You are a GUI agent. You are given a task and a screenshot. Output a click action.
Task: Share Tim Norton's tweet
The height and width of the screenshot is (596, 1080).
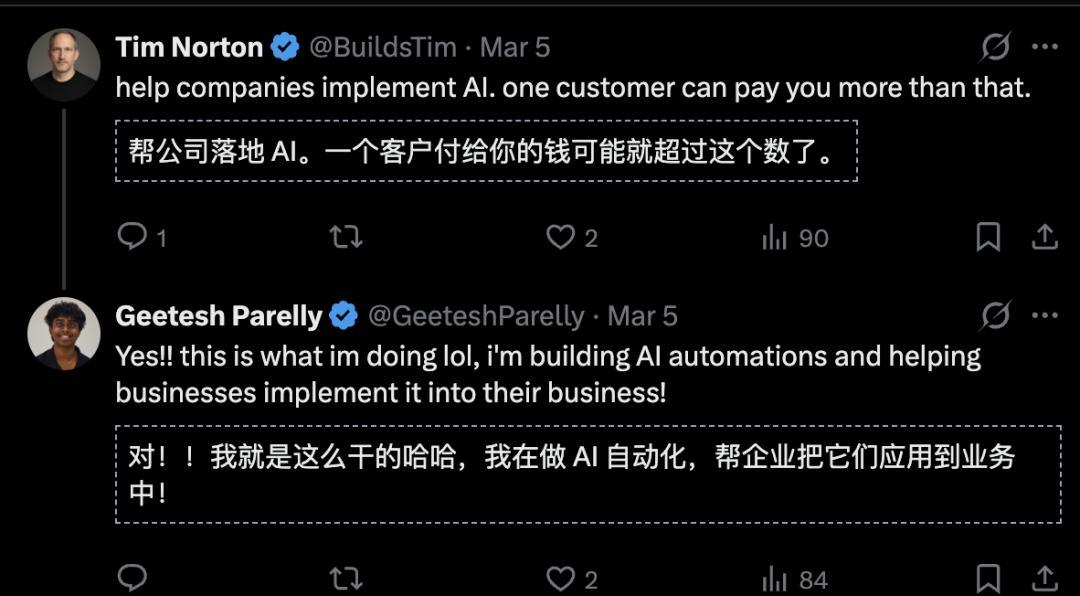click(x=1044, y=237)
